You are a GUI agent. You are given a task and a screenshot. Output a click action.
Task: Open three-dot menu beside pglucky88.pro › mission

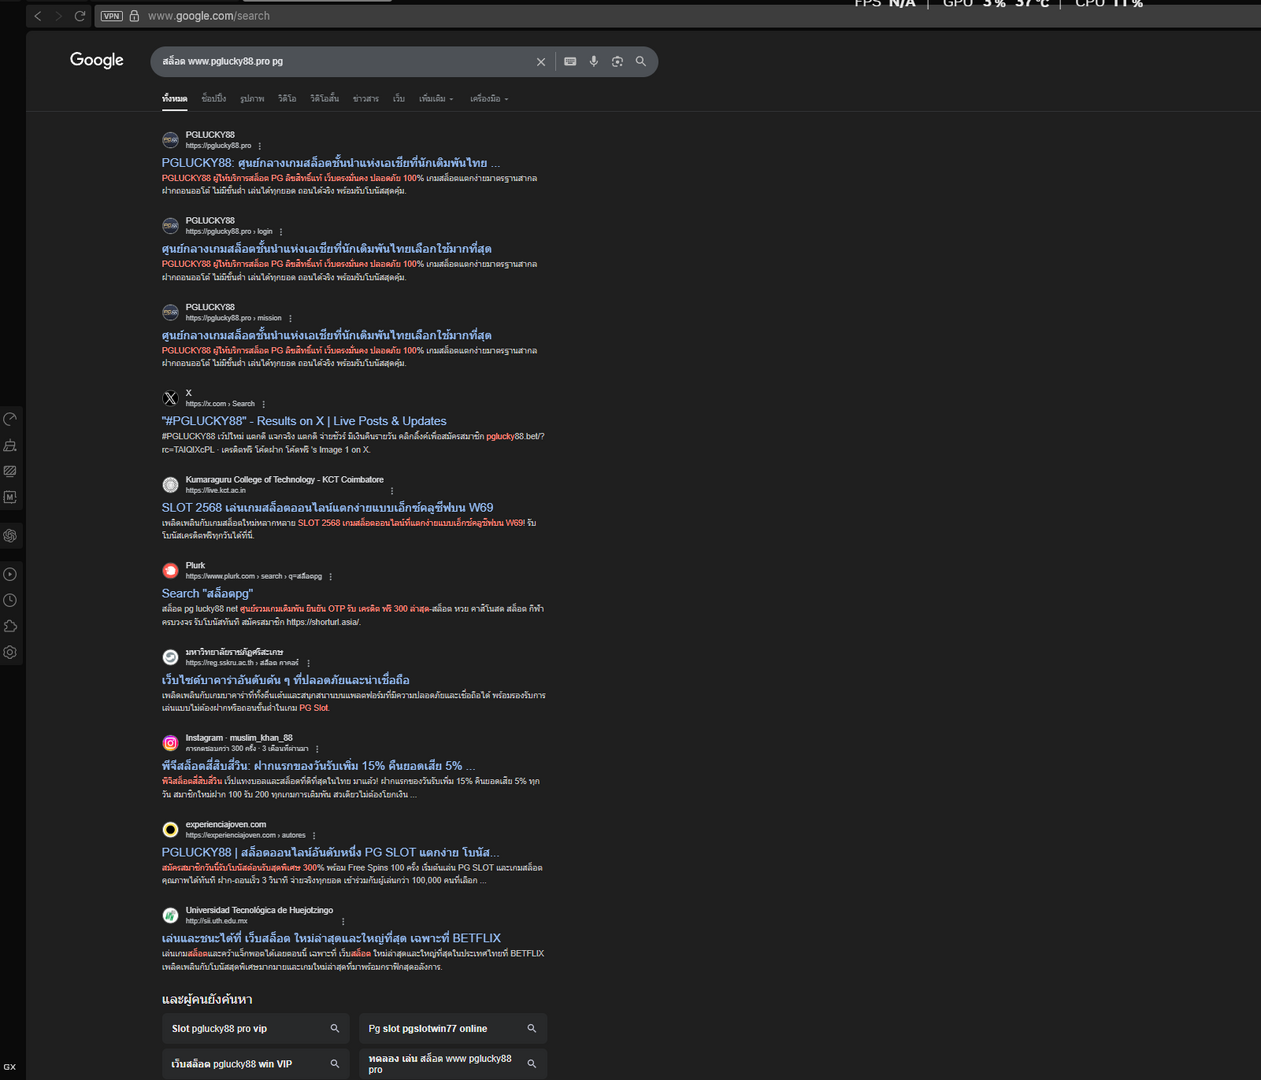[x=290, y=318]
